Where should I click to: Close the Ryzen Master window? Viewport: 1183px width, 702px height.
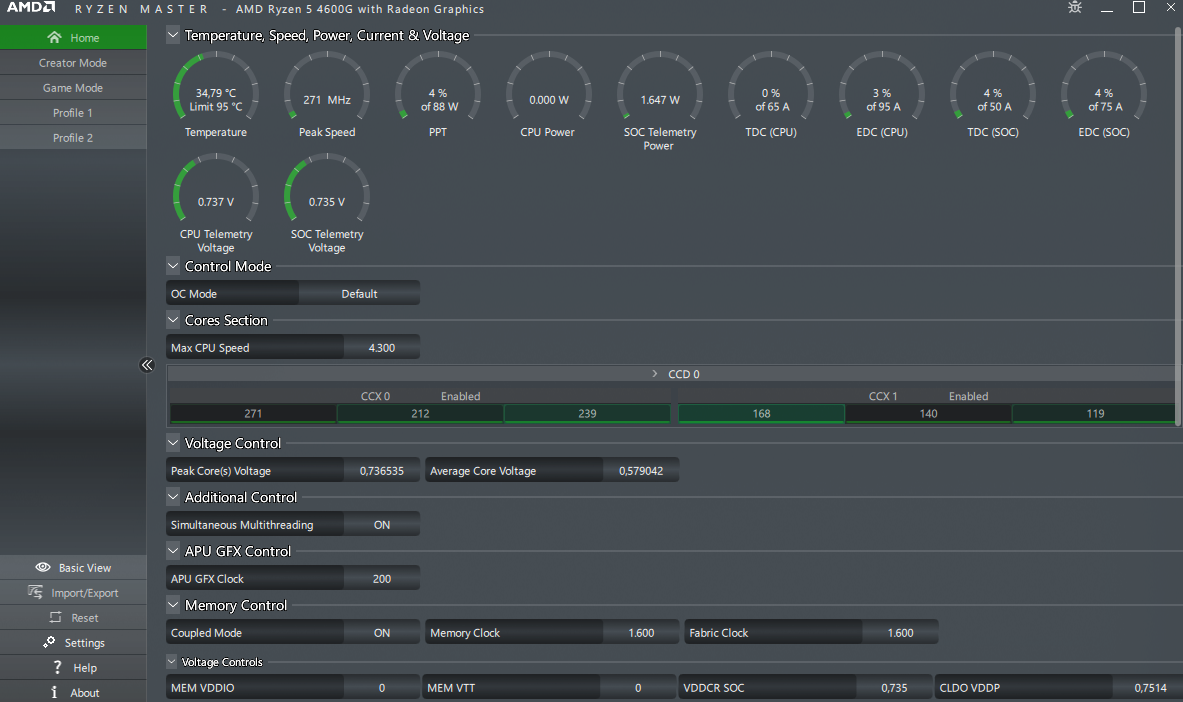pyautogui.click(x=1171, y=8)
